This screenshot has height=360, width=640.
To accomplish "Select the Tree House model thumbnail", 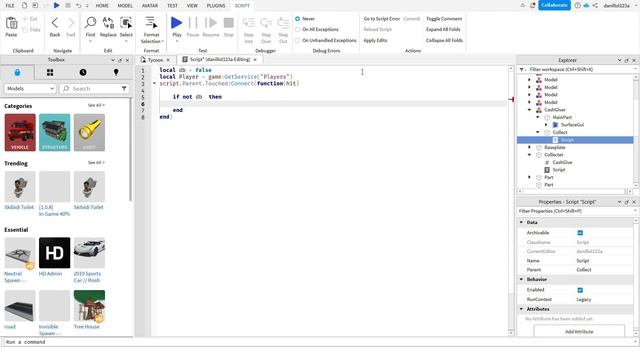I will (89, 306).
